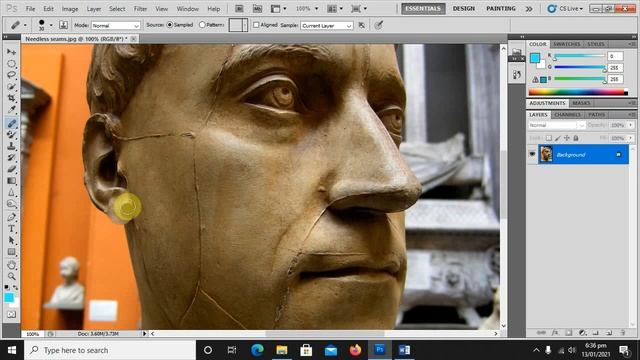Select the Lasso tool
Image resolution: width=640 pixels, height=360 pixels.
click(11, 75)
